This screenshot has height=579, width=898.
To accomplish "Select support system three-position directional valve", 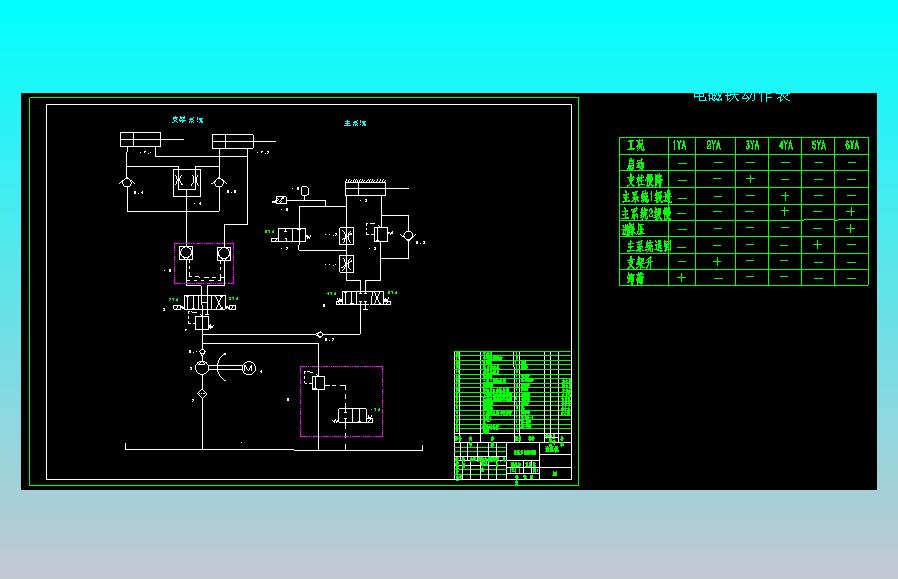I will click(x=205, y=302).
